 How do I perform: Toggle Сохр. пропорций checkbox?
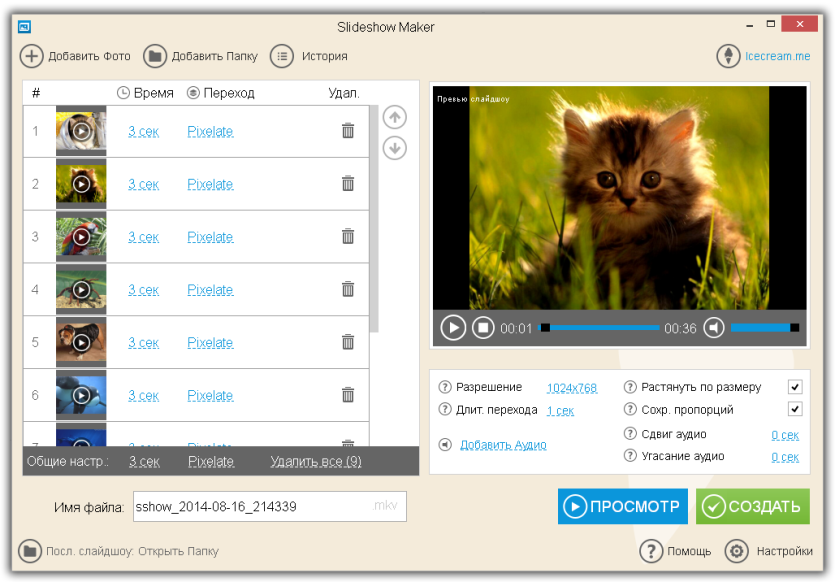point(795,409)
